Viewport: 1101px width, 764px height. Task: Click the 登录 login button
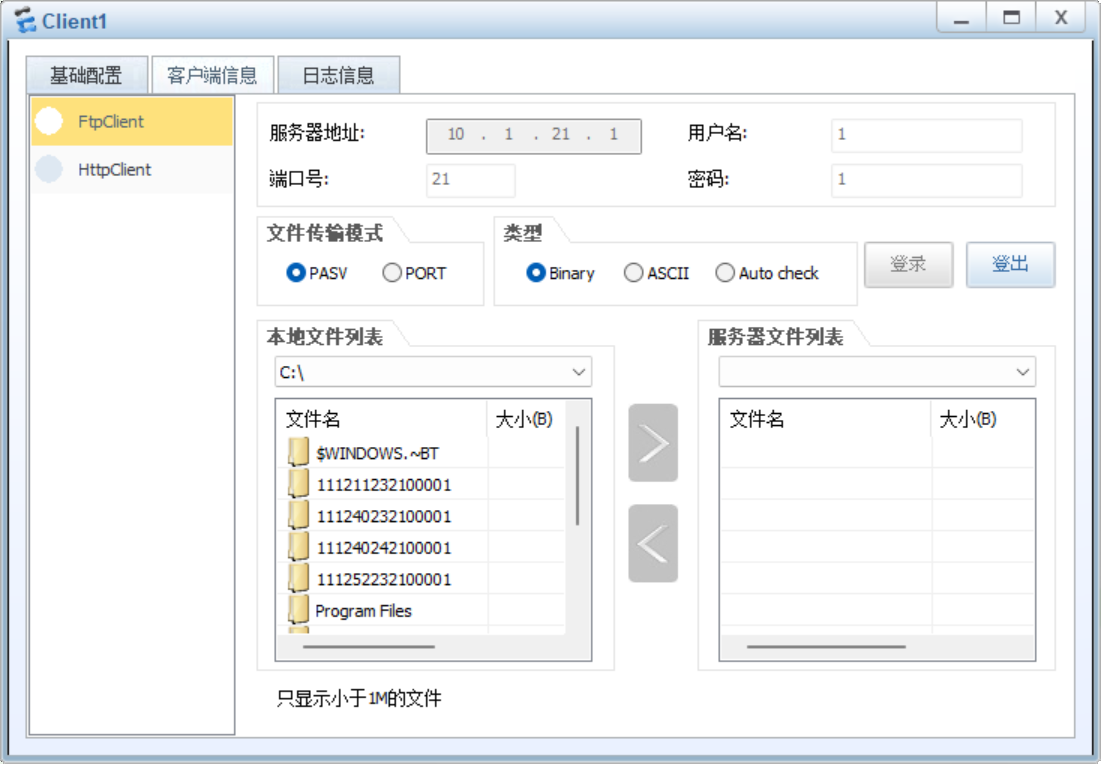tap(909, 265)
